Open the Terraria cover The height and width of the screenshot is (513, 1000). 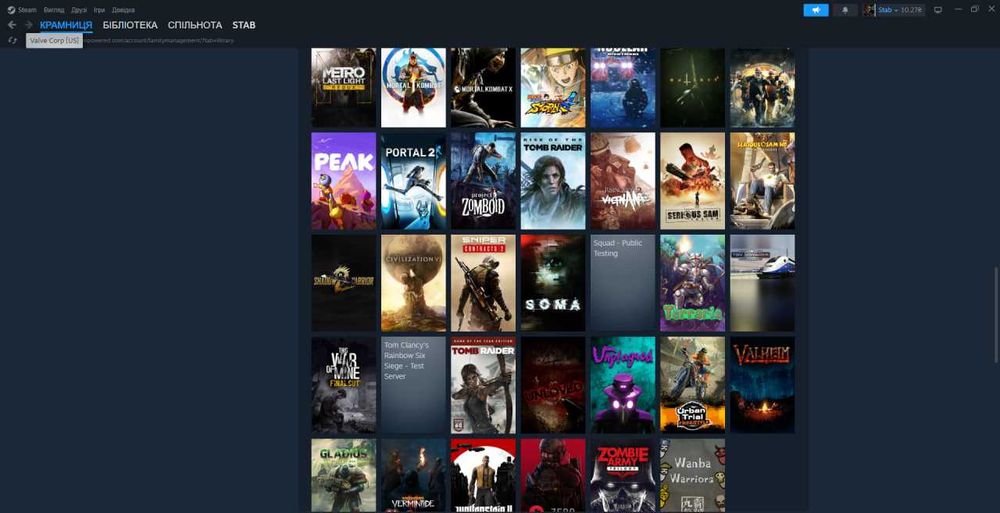693,283
